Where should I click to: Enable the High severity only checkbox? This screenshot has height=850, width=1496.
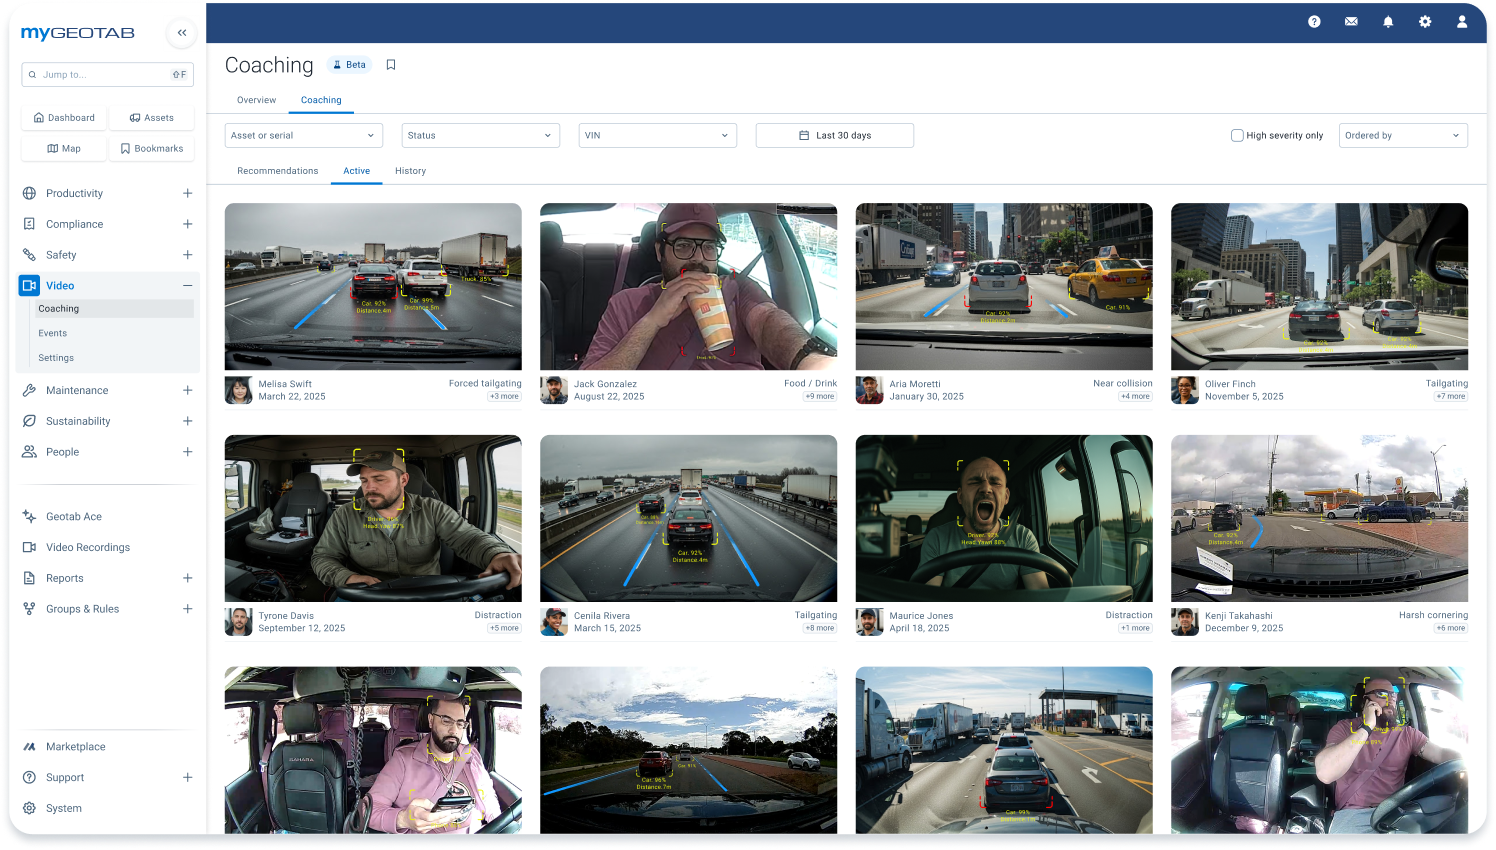tap(1236, 135)
